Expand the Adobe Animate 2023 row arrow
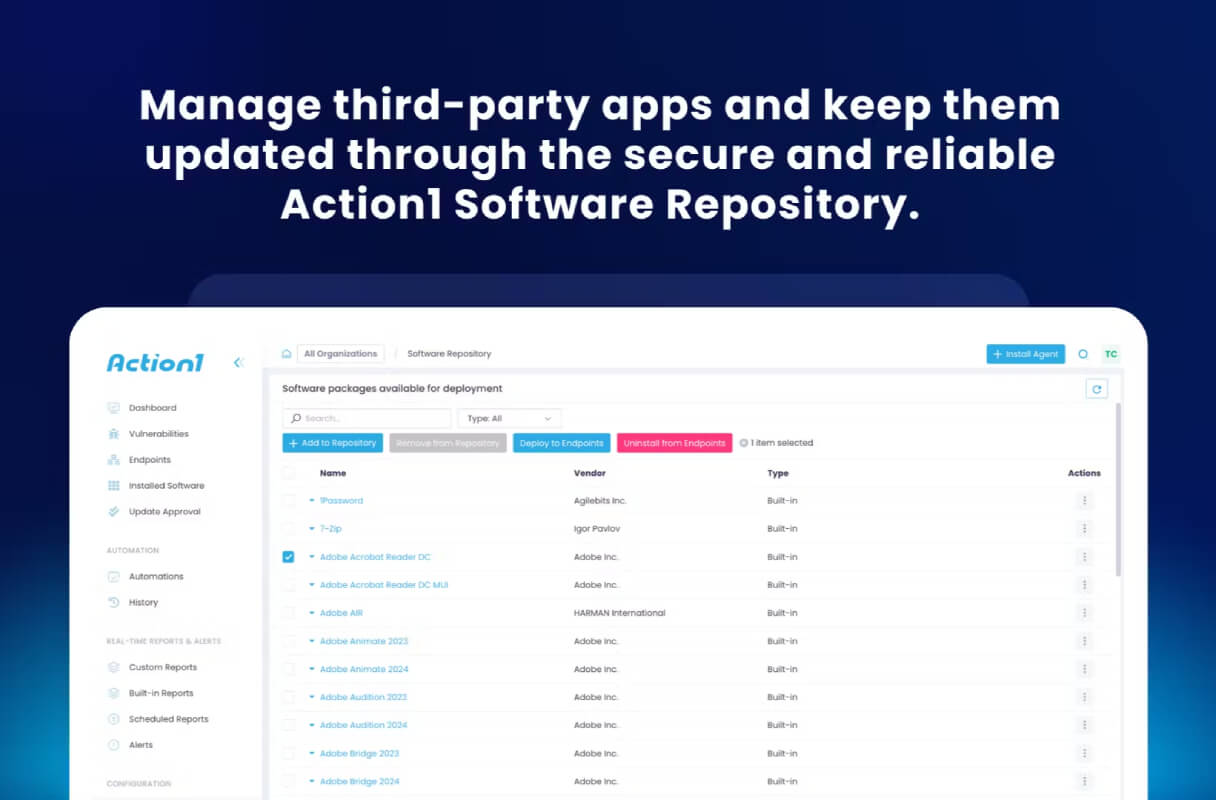Screen dimensions: 1216x800 312,641
